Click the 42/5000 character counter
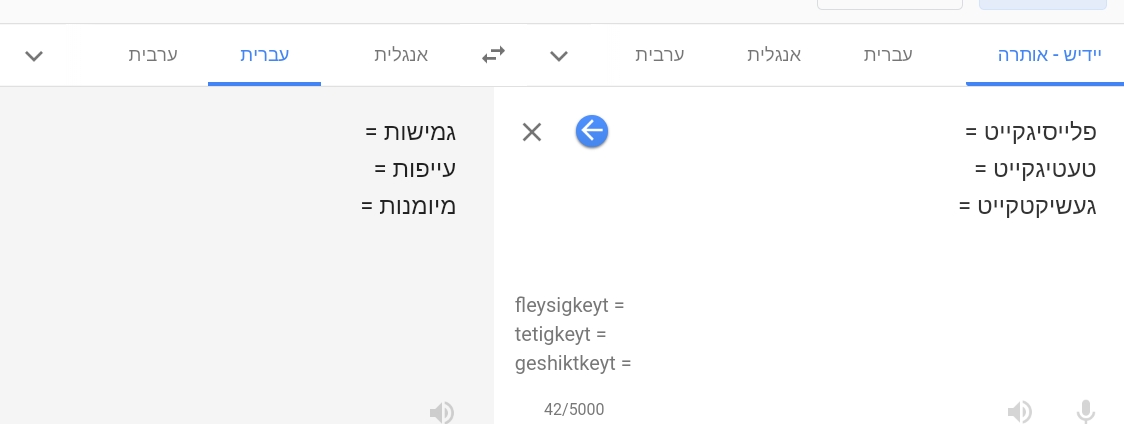 click(x=574, y=410)
